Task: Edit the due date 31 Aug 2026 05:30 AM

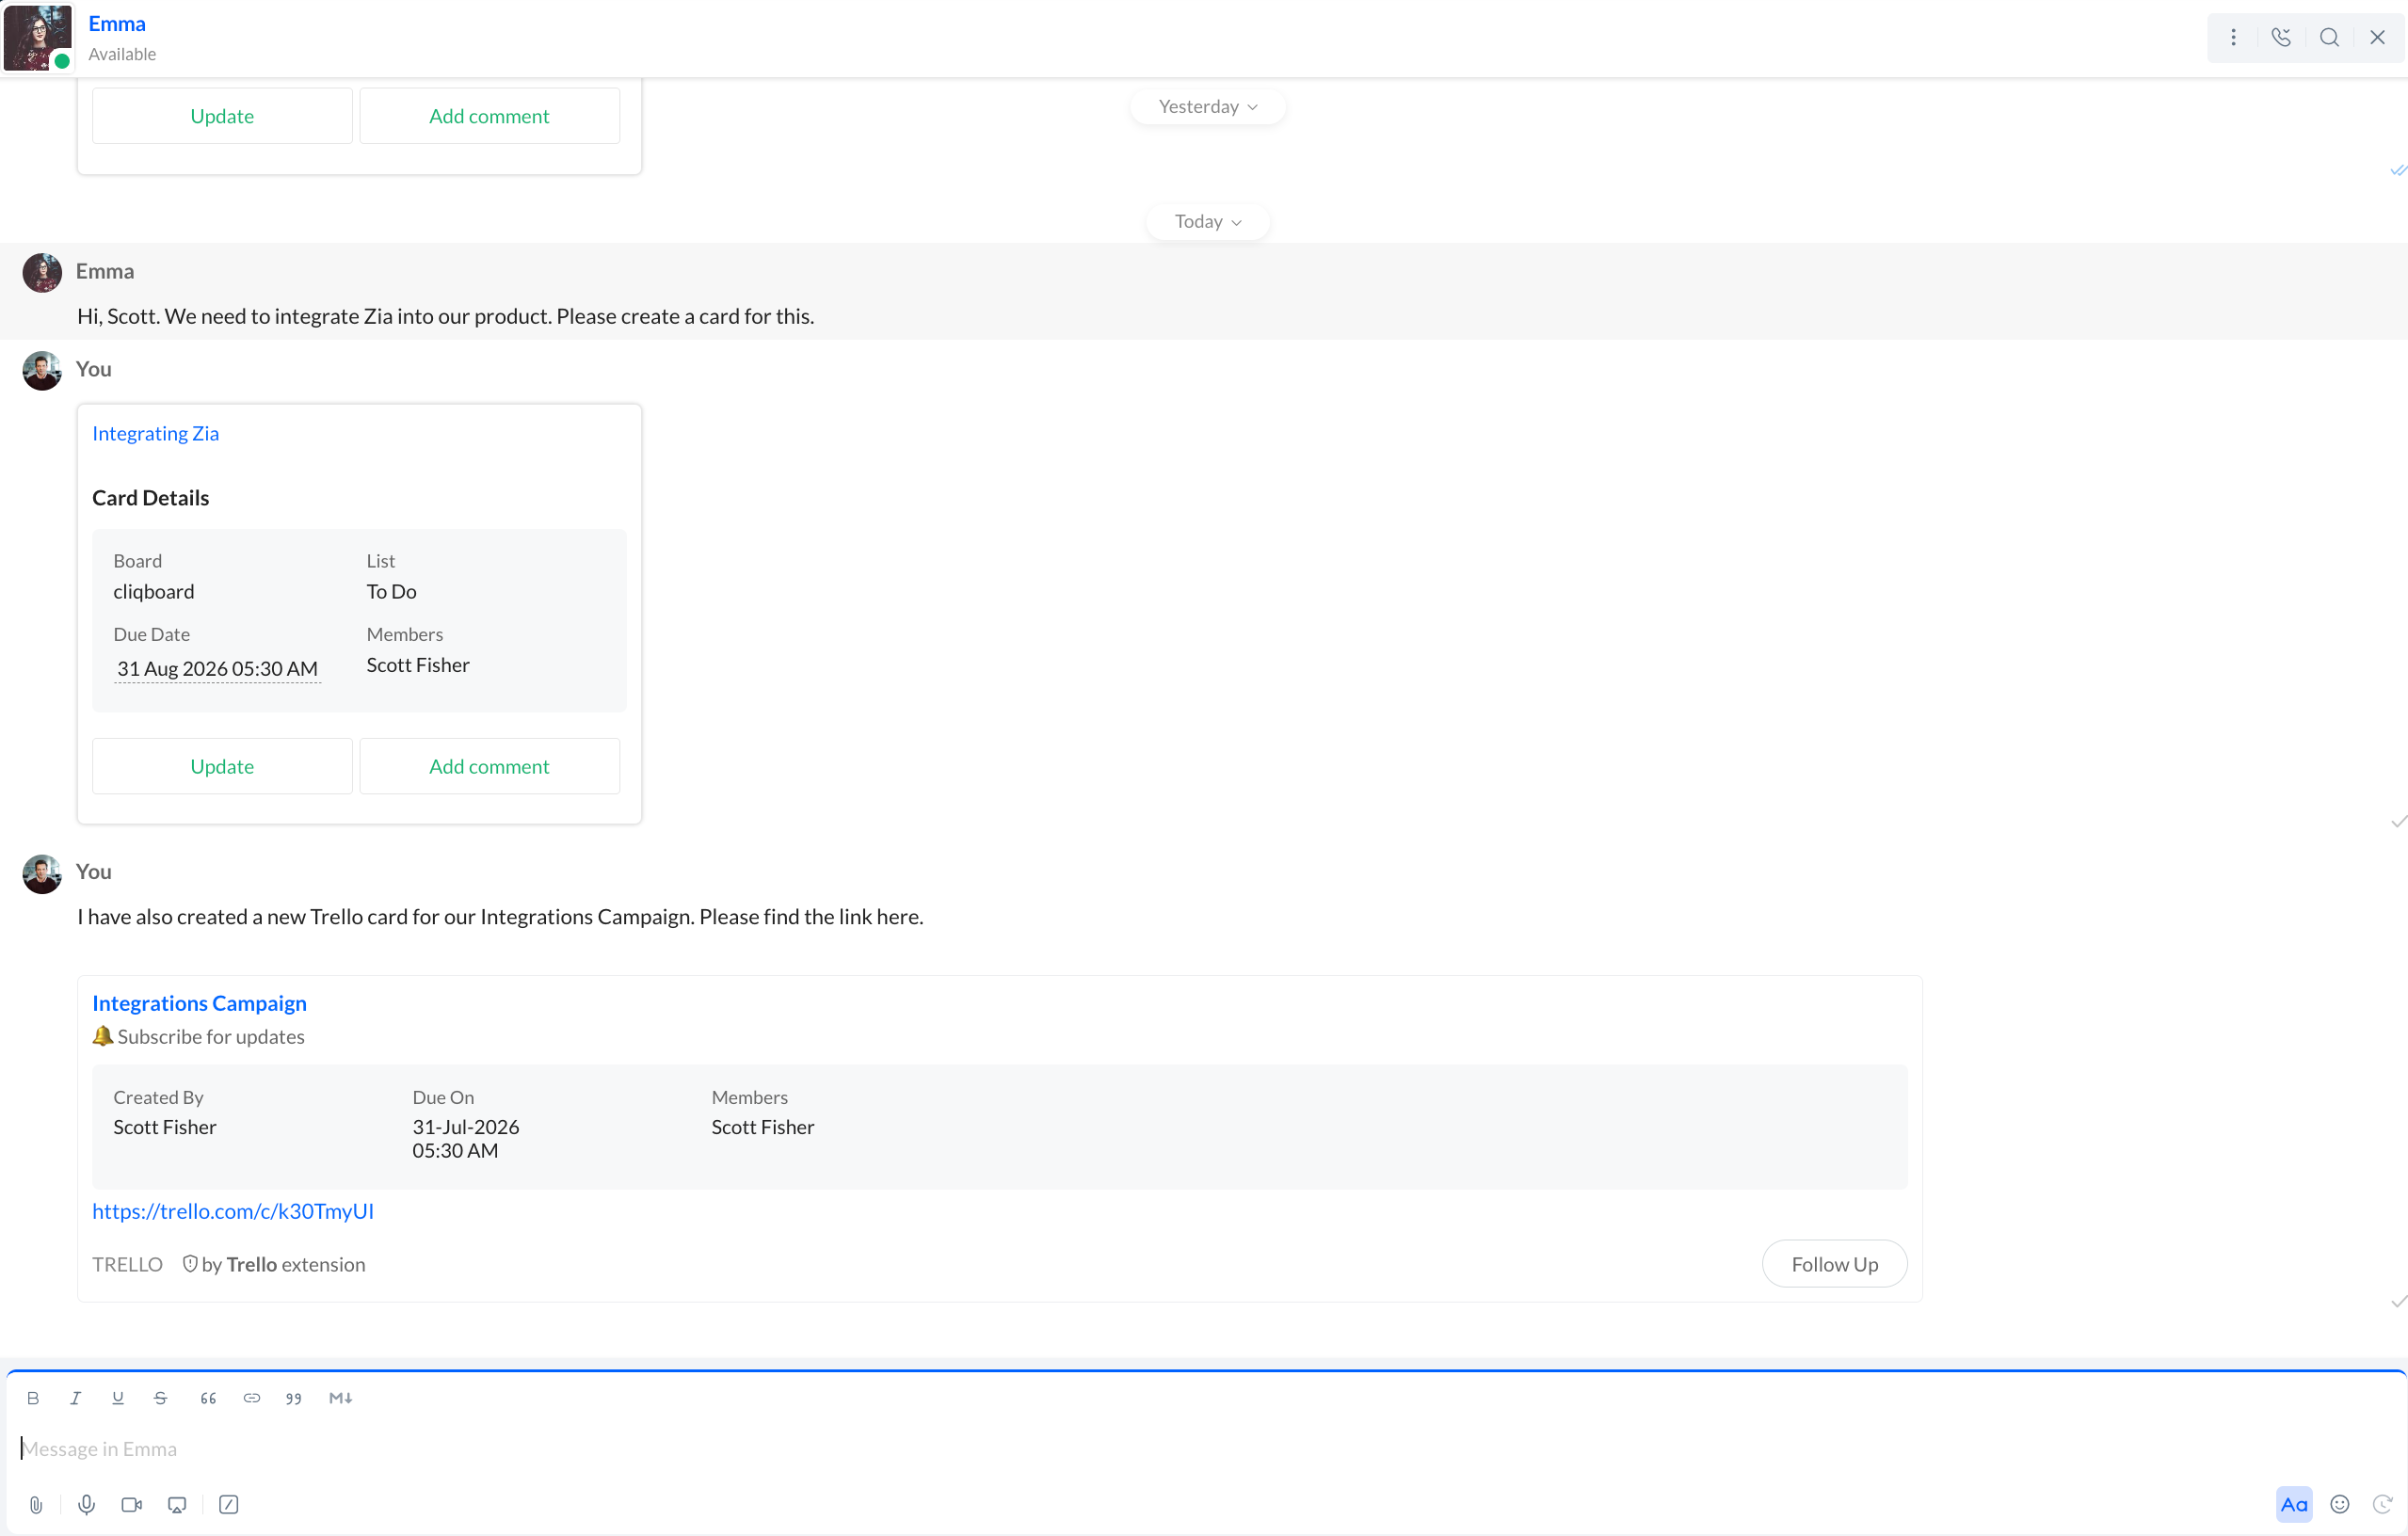Action: (217, 669)
